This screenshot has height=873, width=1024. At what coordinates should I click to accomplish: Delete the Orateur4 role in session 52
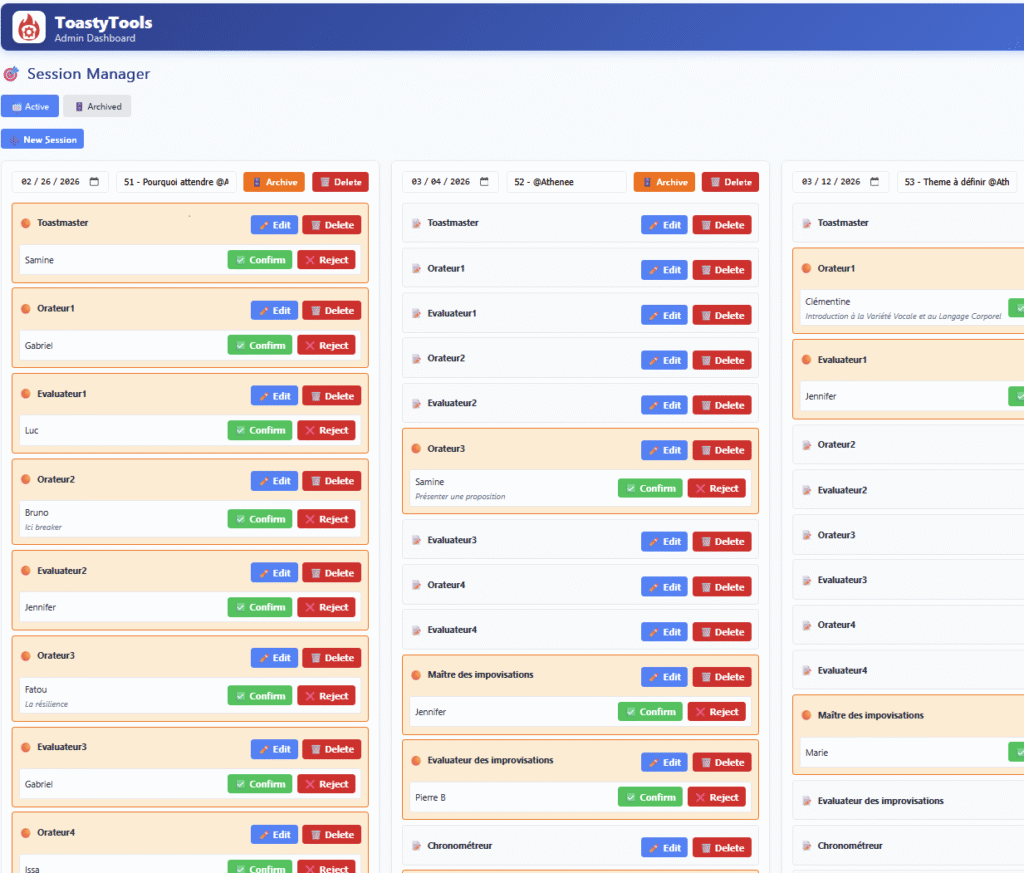[x=722, y=587]
